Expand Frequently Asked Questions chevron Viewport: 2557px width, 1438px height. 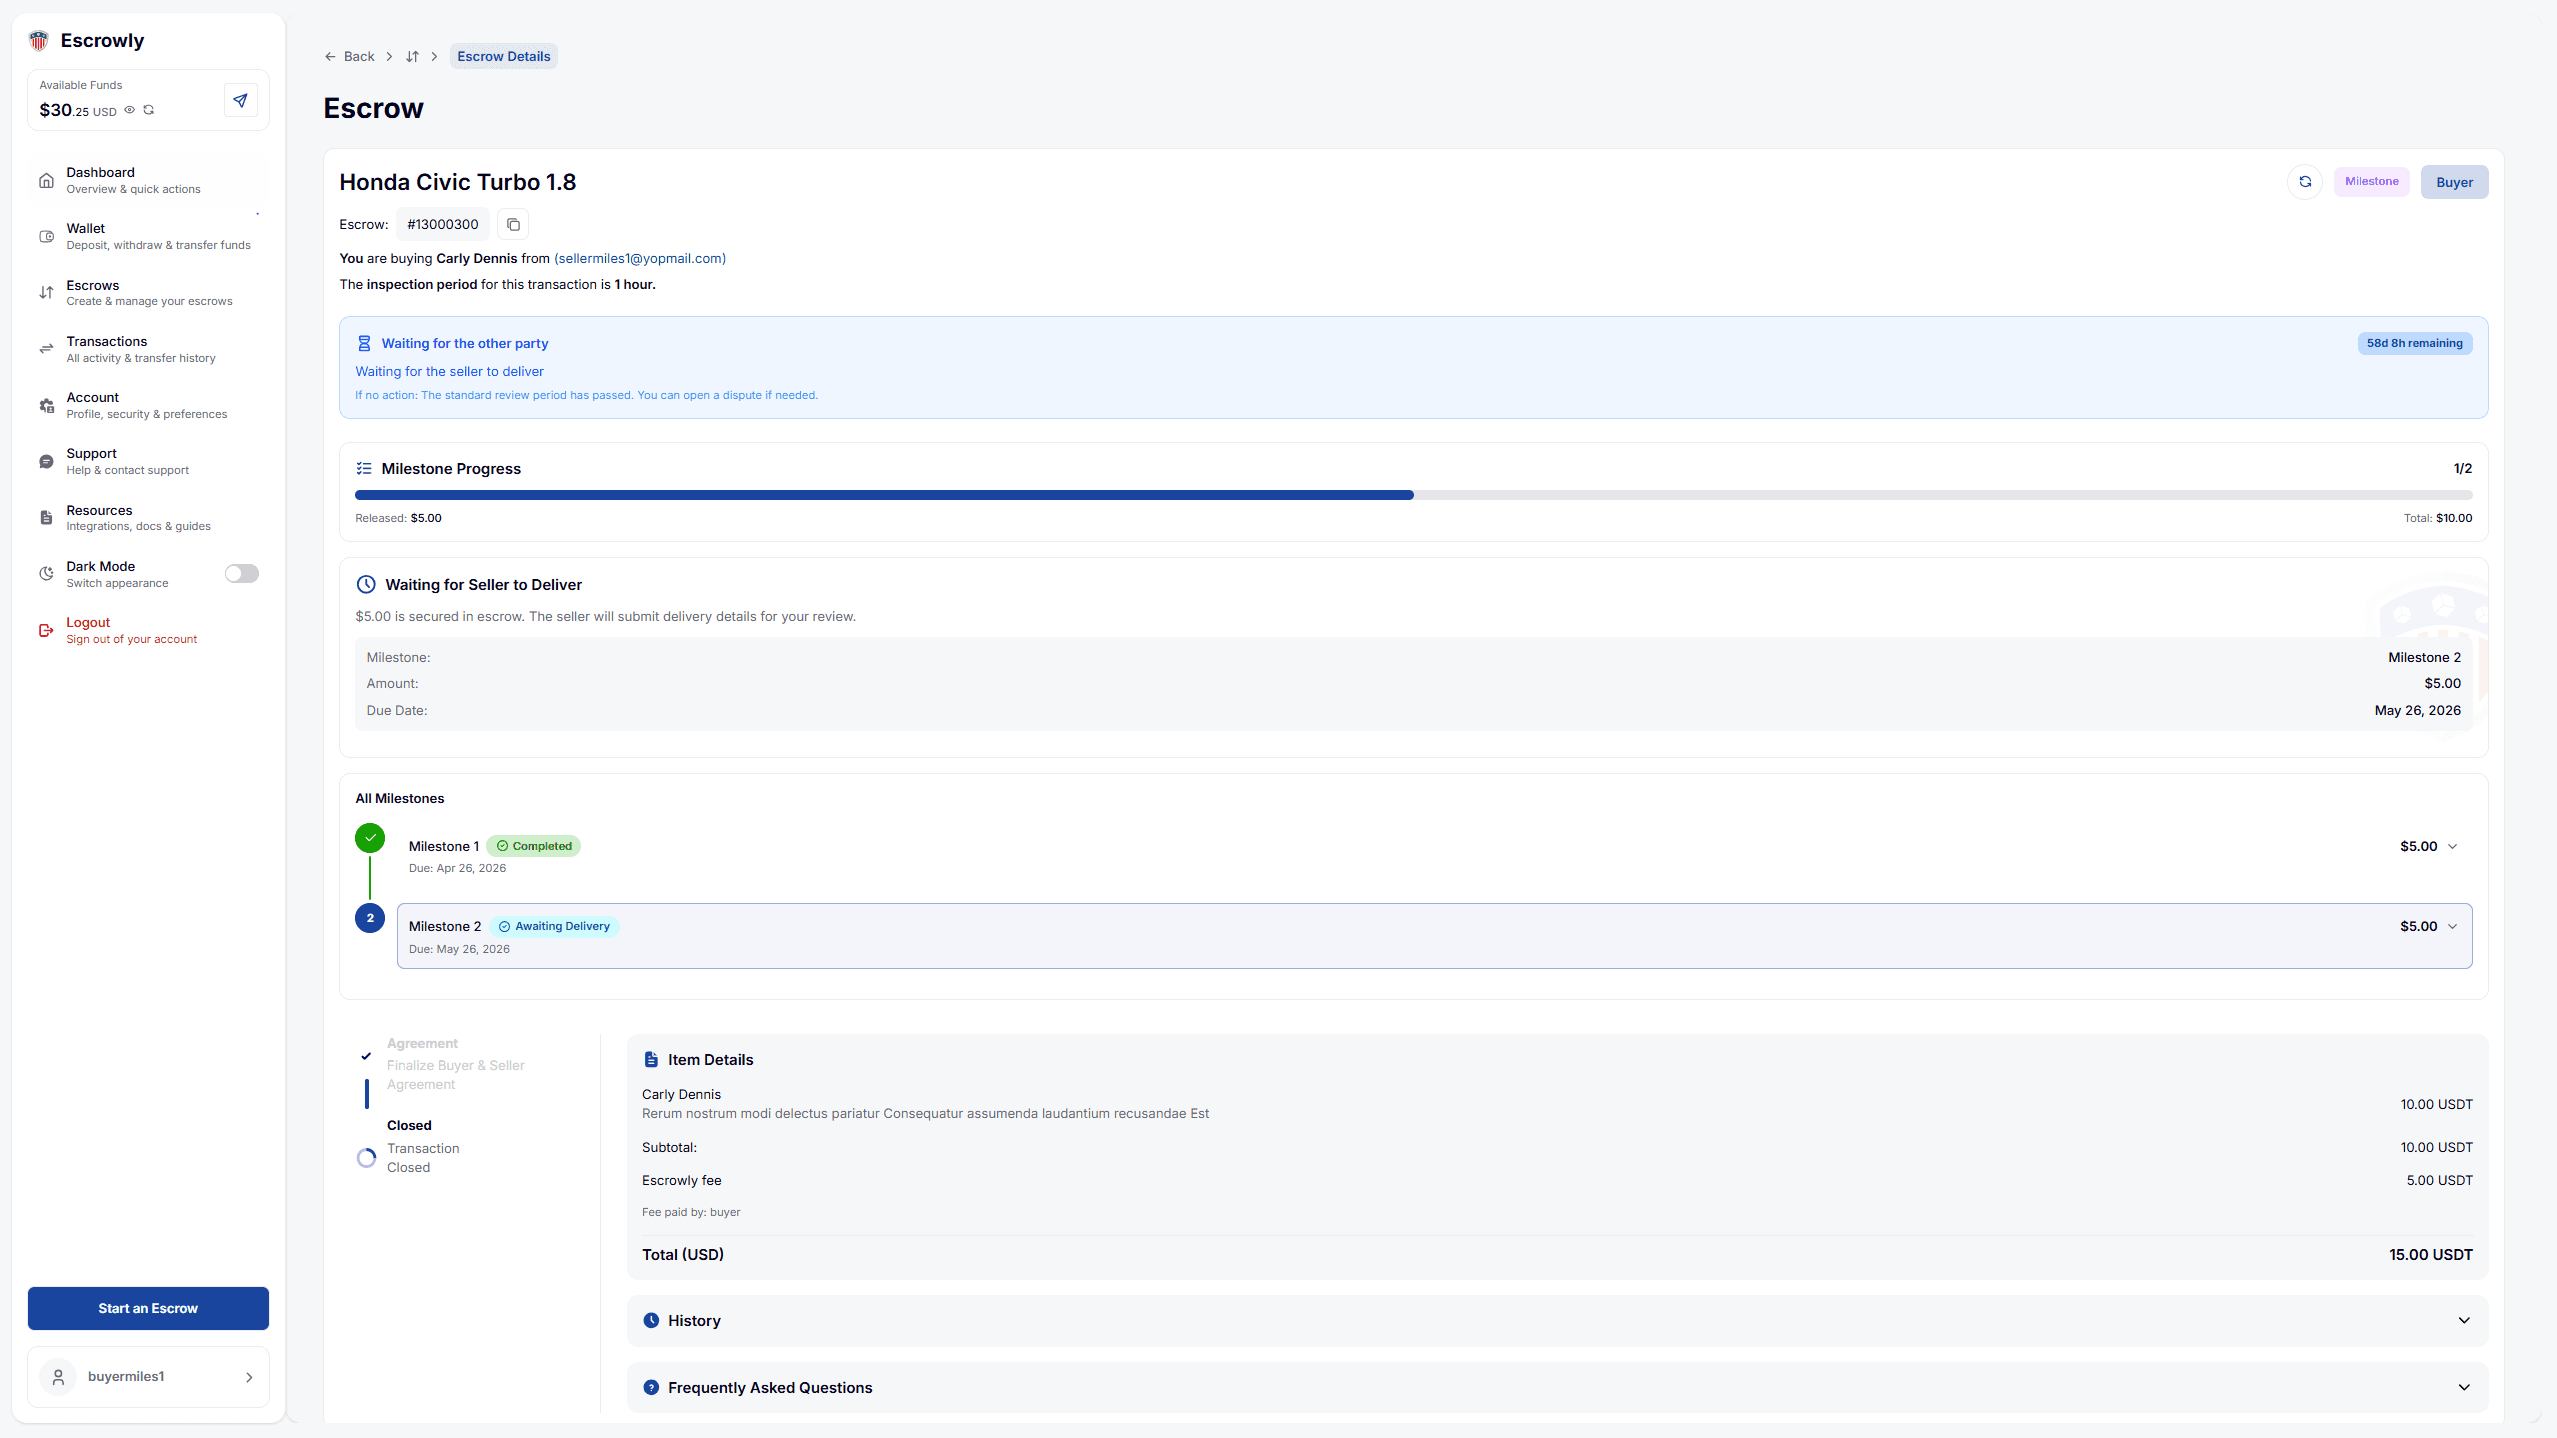point(2464,1388)
